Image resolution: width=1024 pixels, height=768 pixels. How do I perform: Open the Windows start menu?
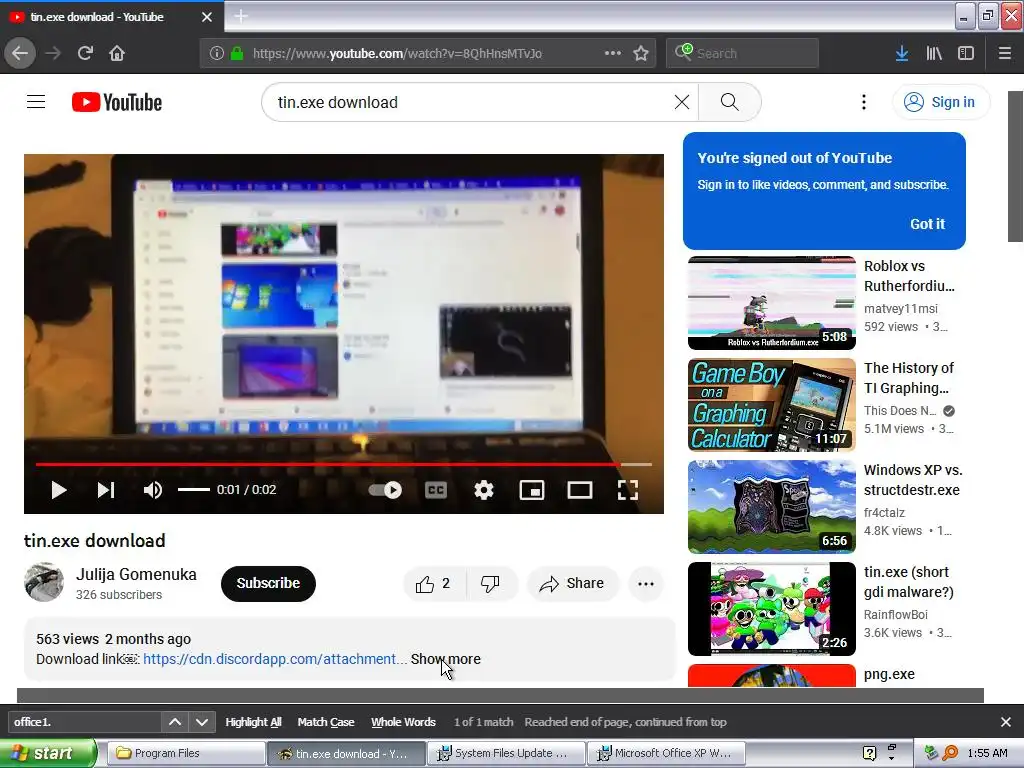(x=48, y=754)
